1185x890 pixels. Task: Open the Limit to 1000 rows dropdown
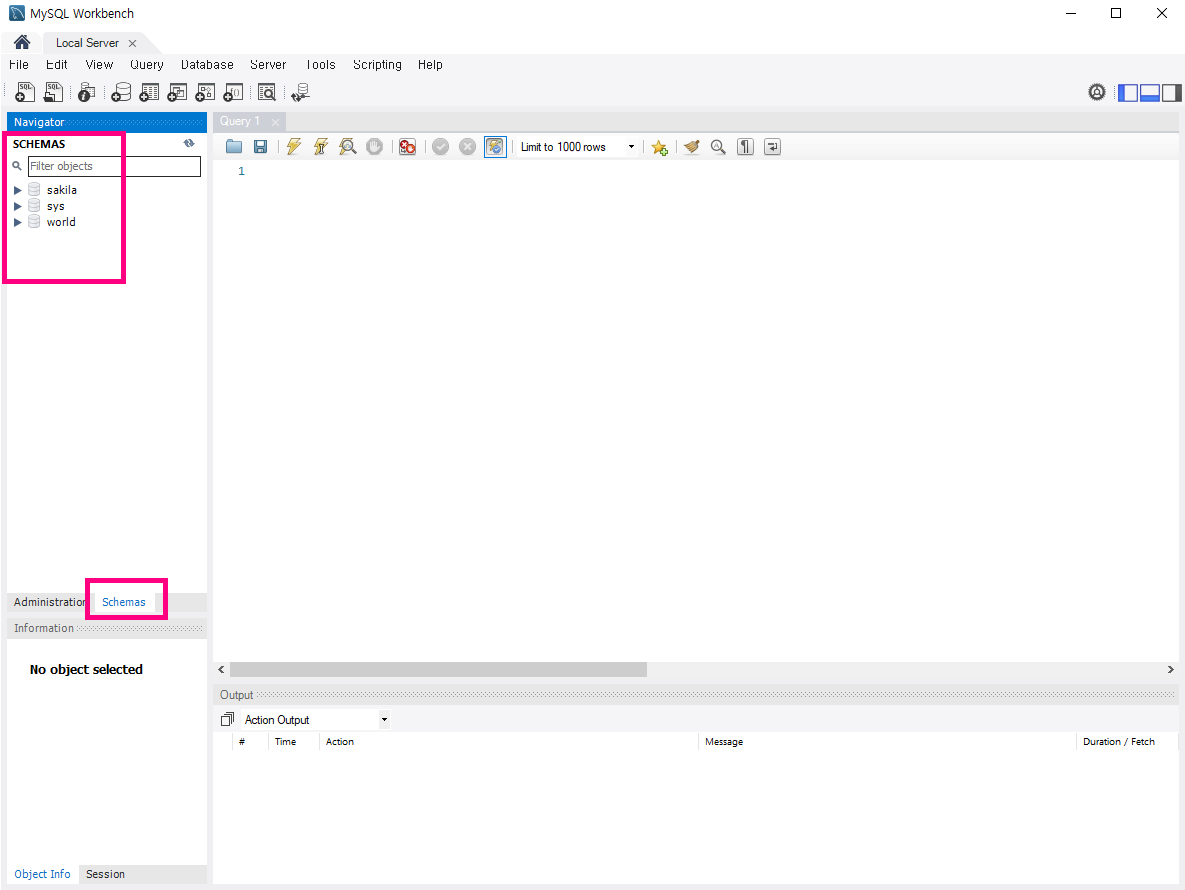[x=631, y=147]
